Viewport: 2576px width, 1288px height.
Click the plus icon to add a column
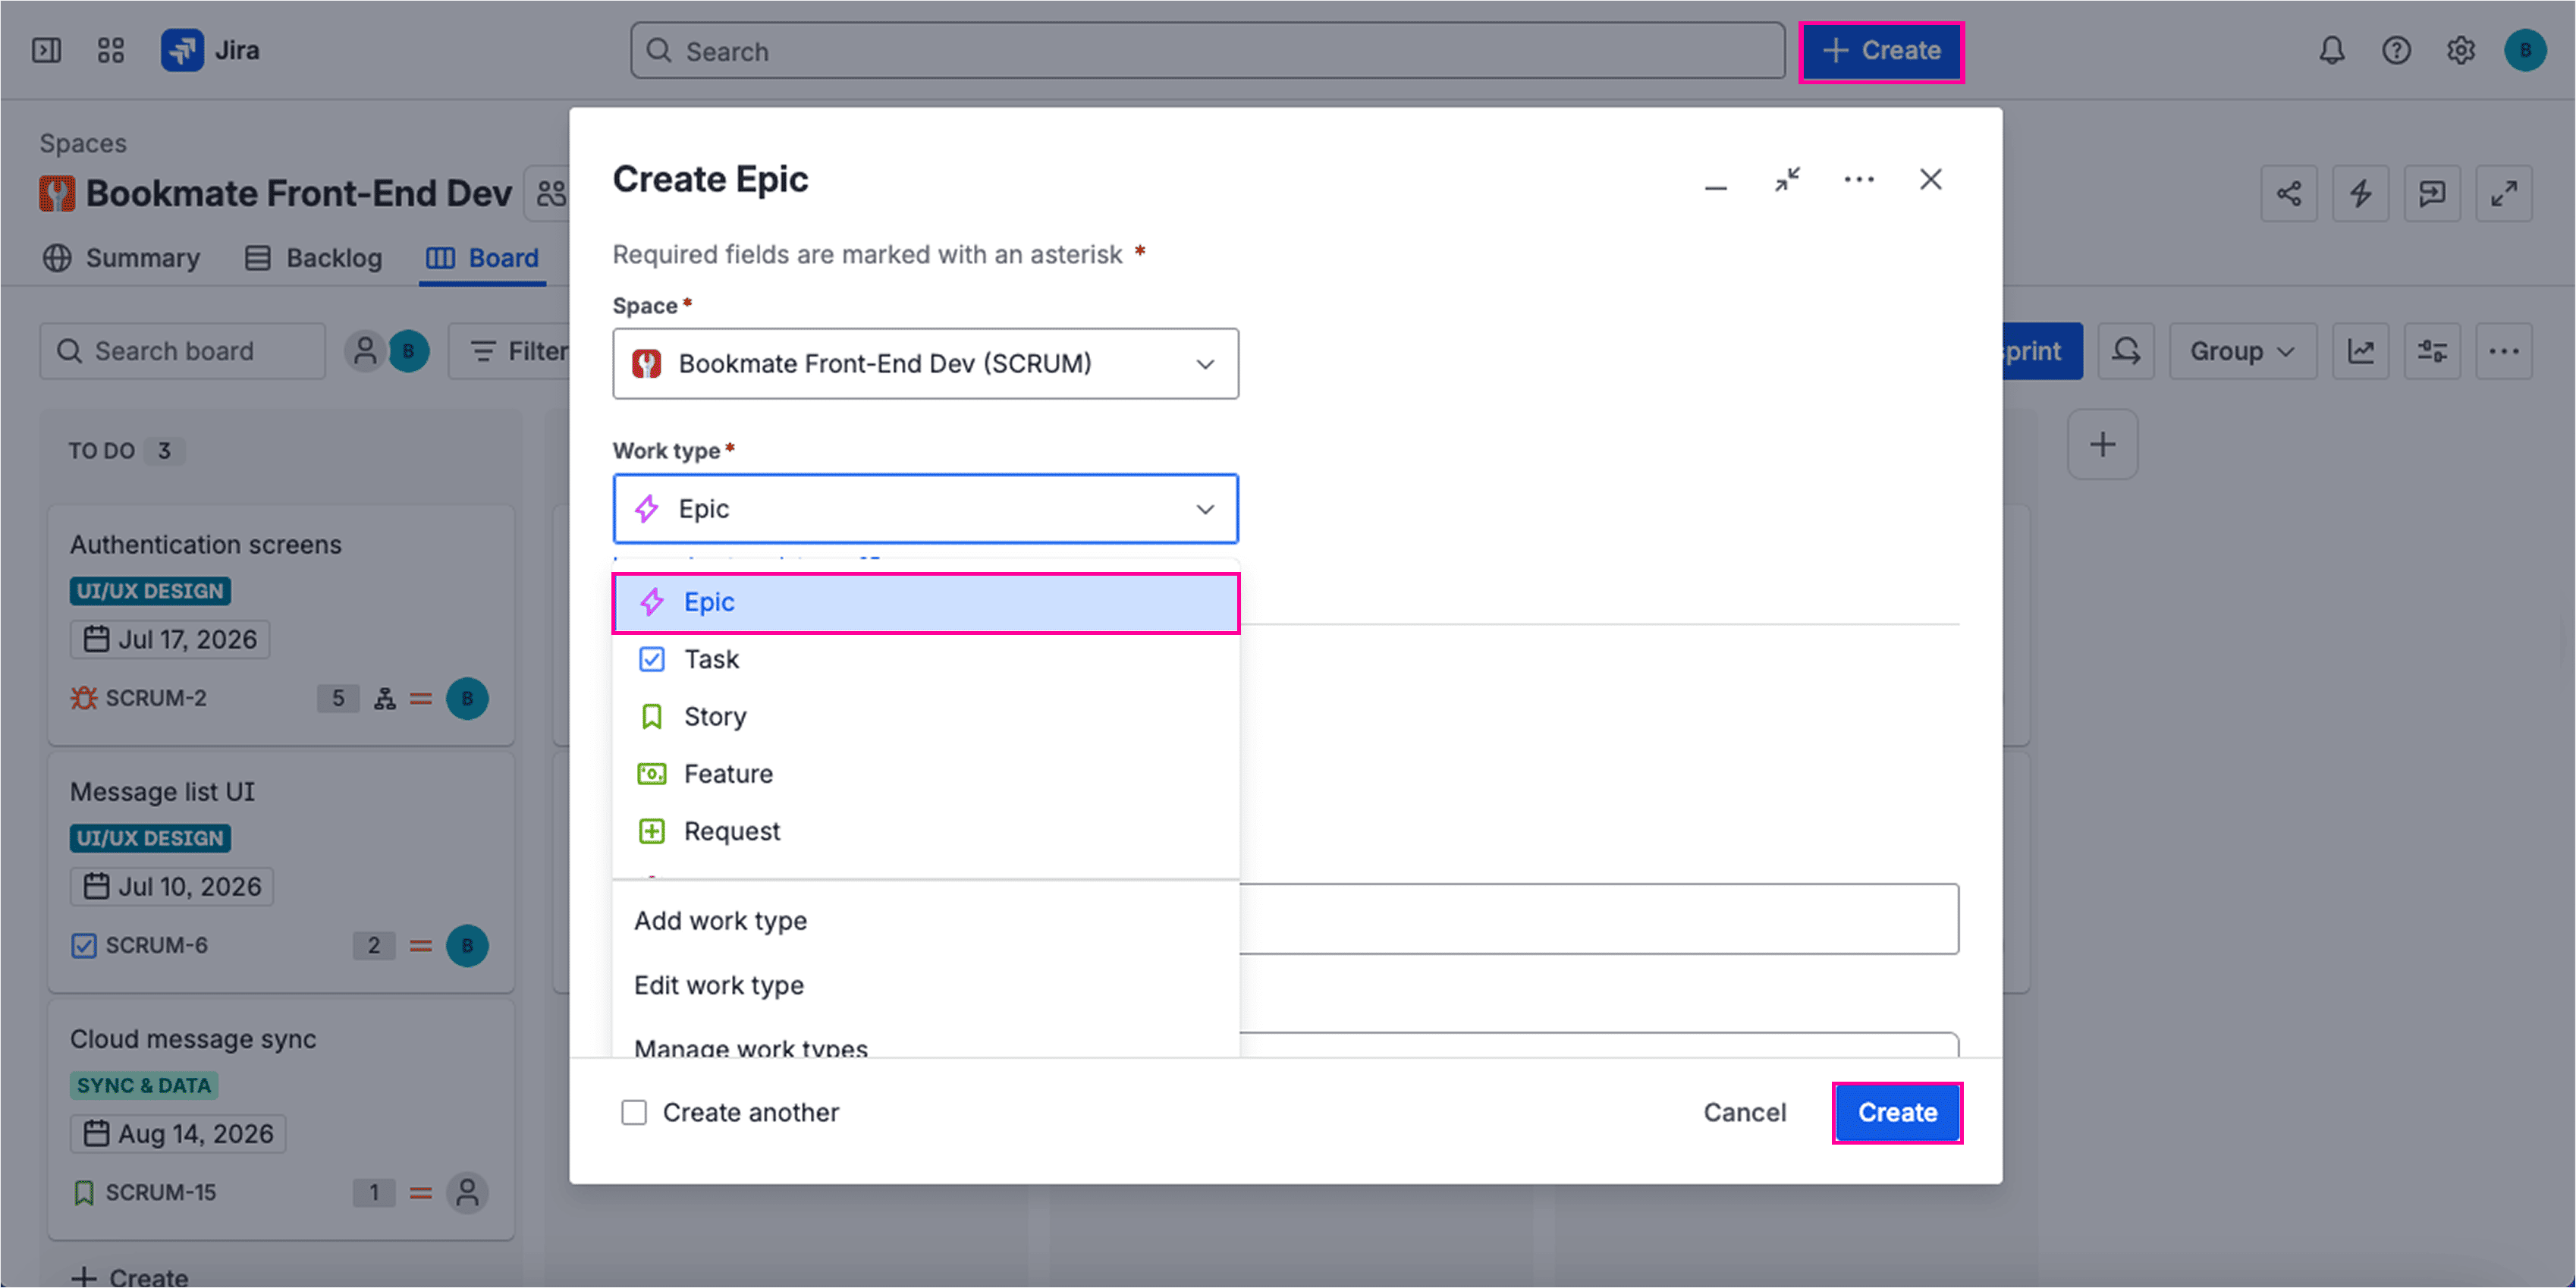2103,444
